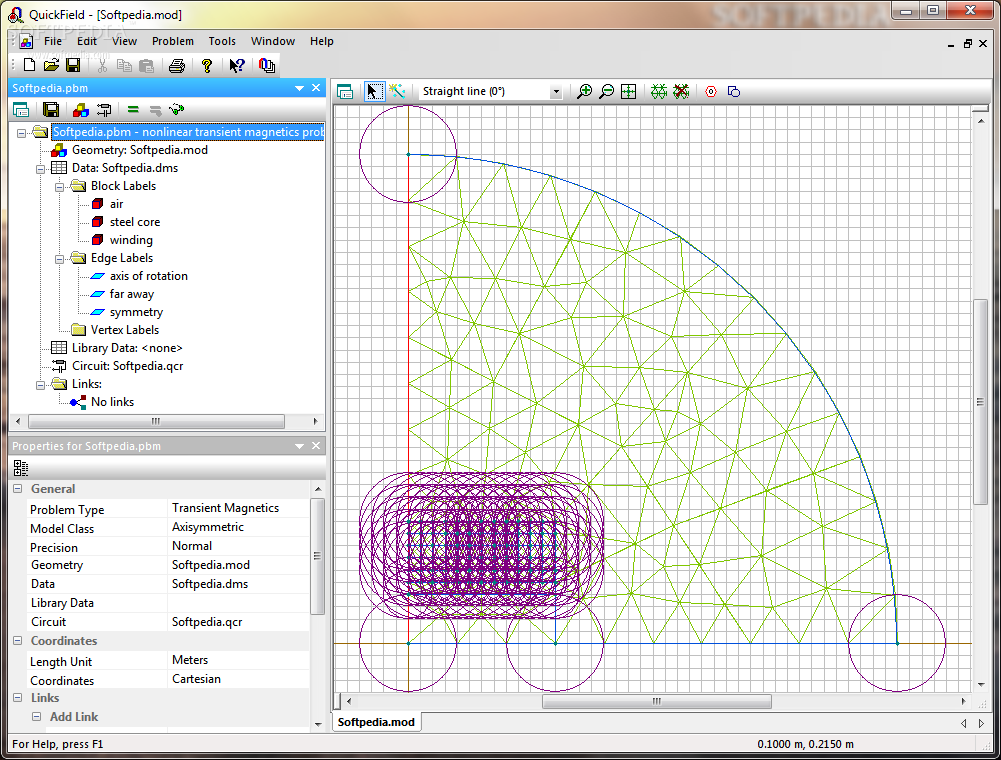Open the File menu

(x=53, y=42)
